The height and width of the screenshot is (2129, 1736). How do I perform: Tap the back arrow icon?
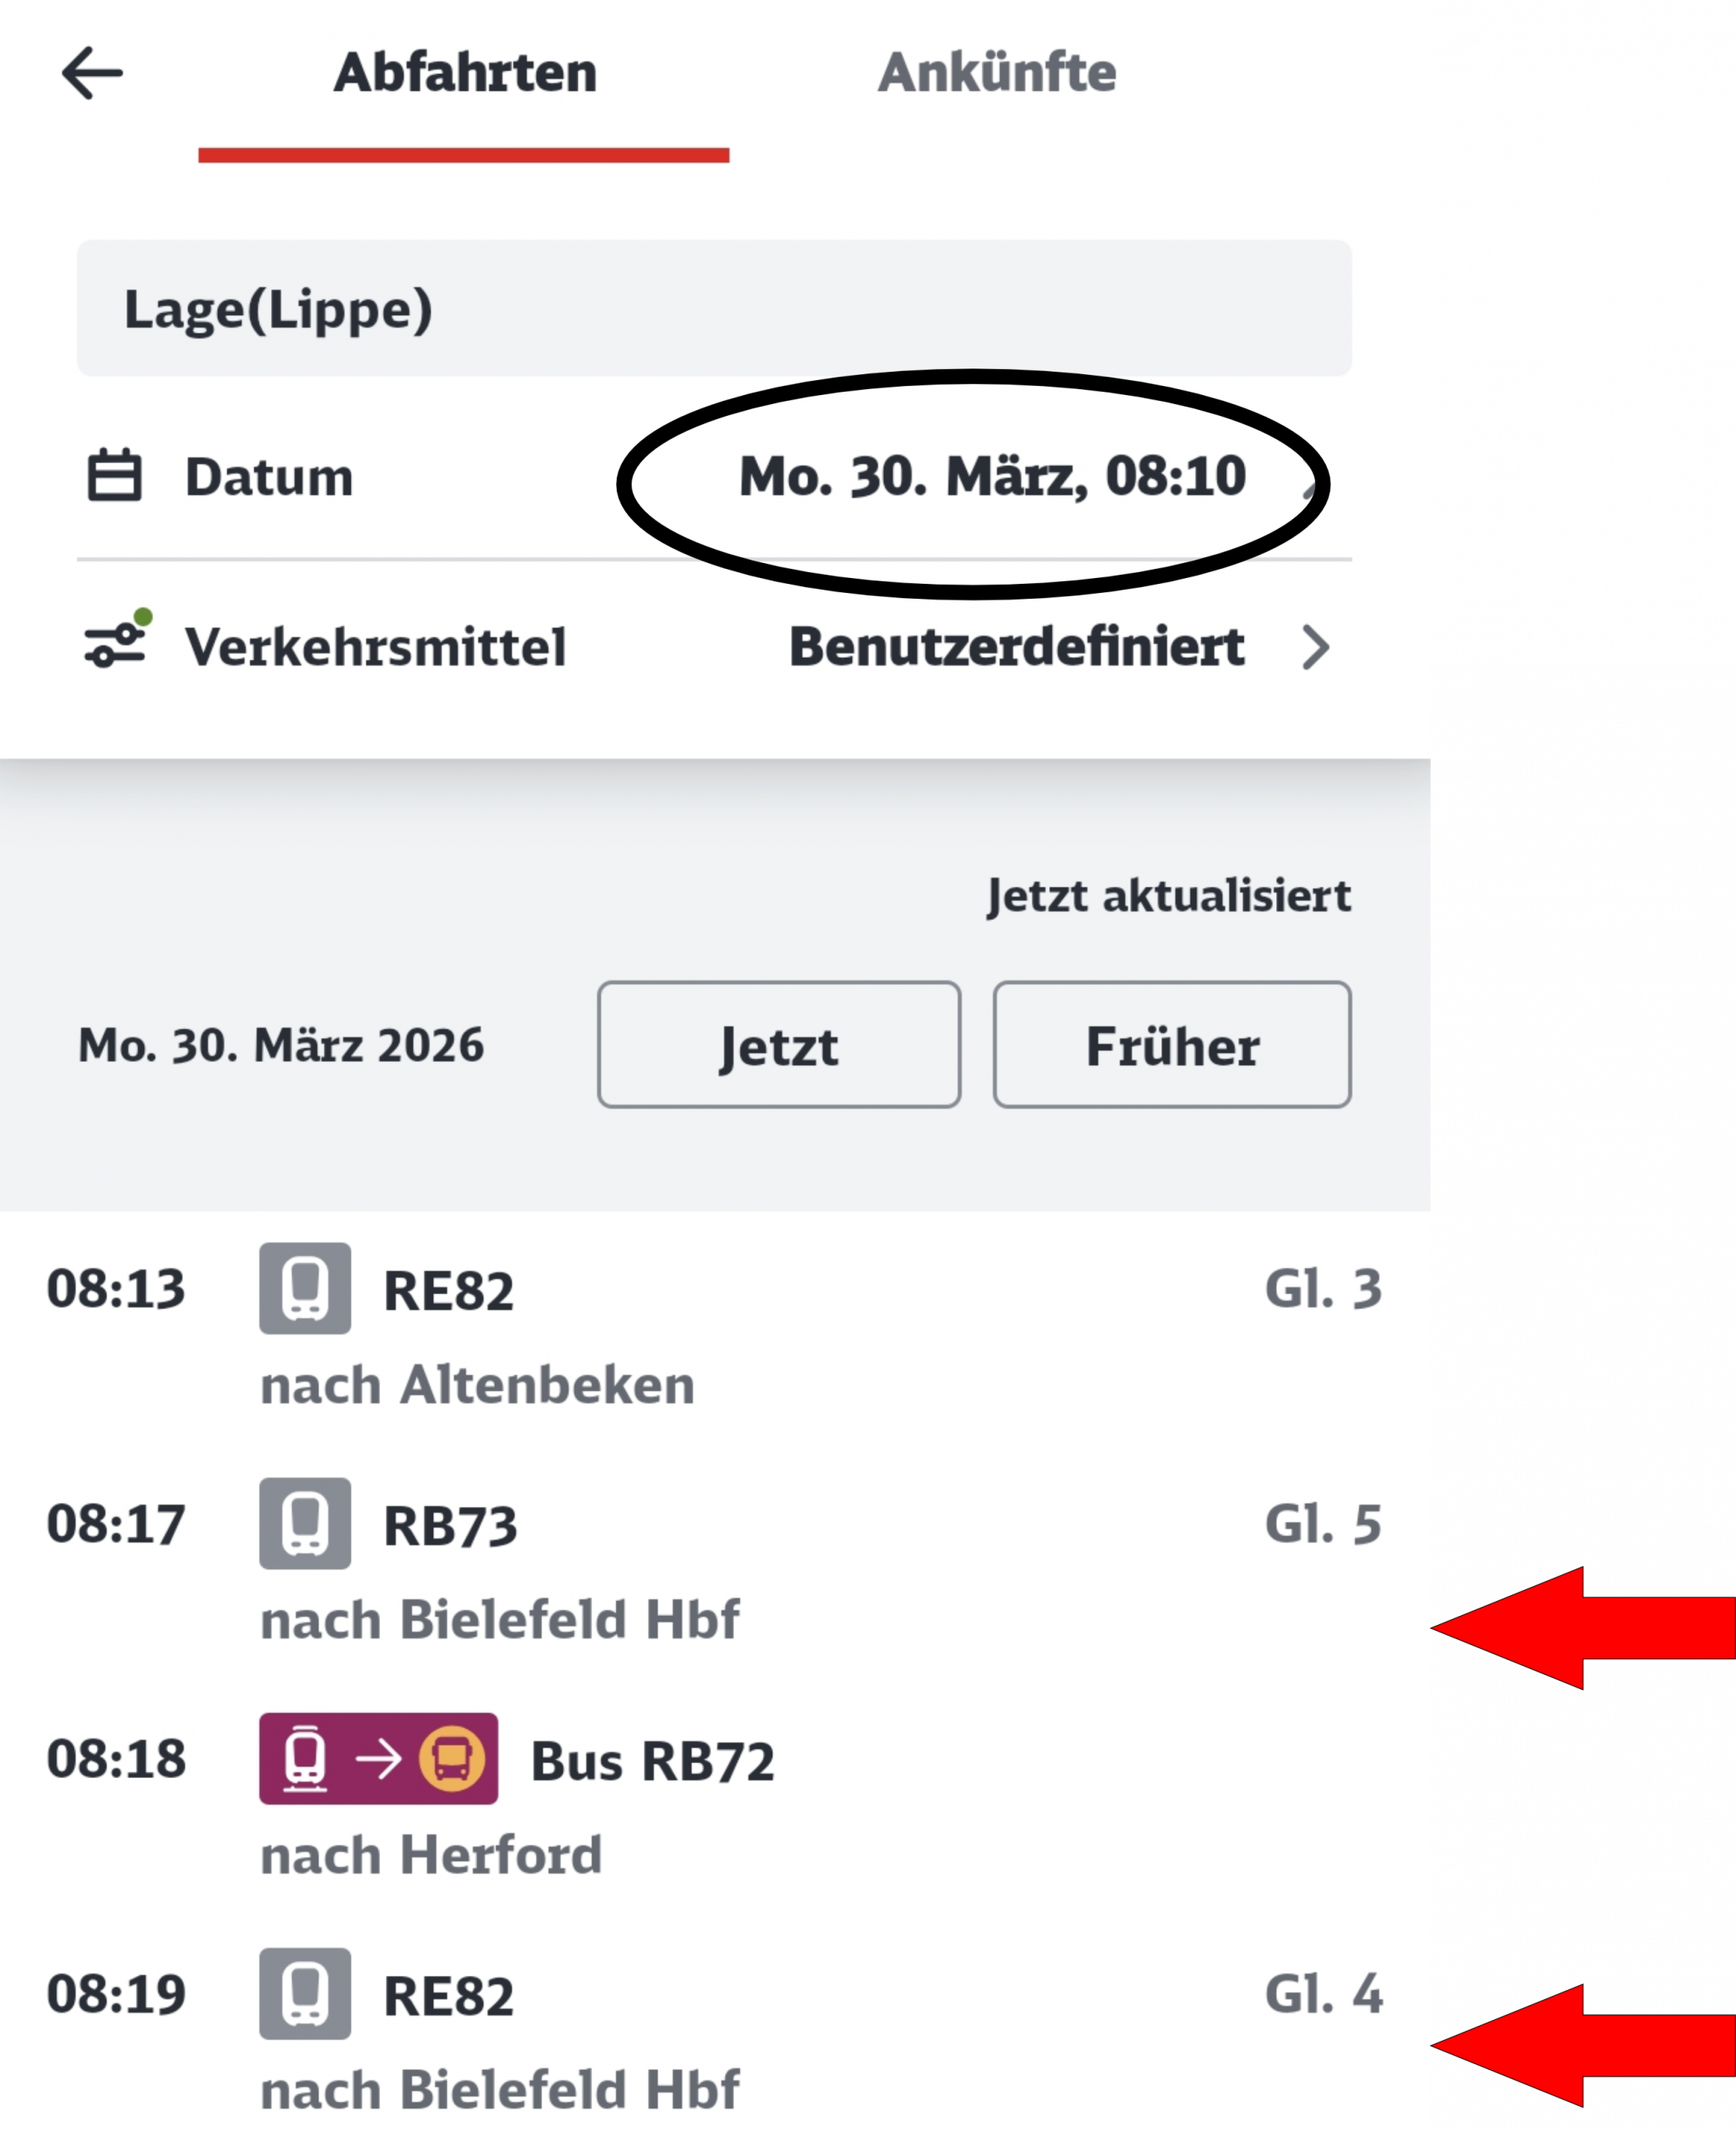tap(92, 73)
